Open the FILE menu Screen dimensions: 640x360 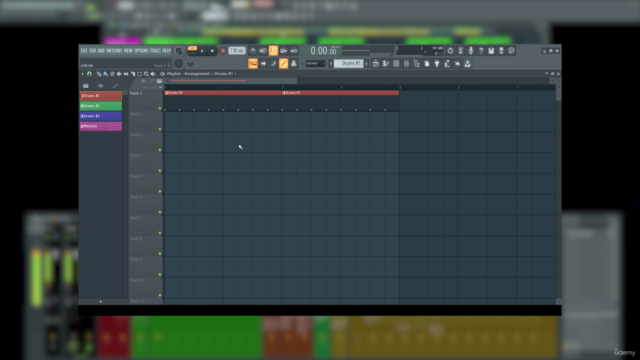pyautogui.click(x=84, y=51)
